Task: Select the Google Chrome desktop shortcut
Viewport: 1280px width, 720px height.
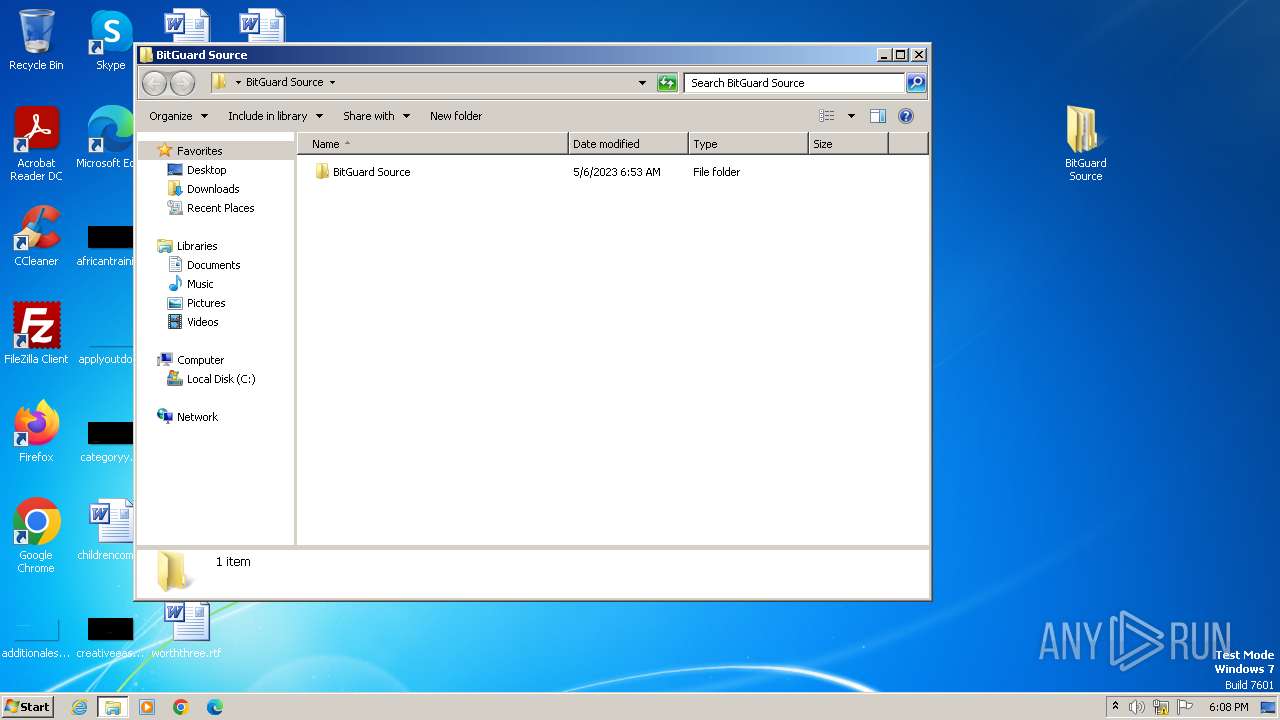Action: point(36,535)
